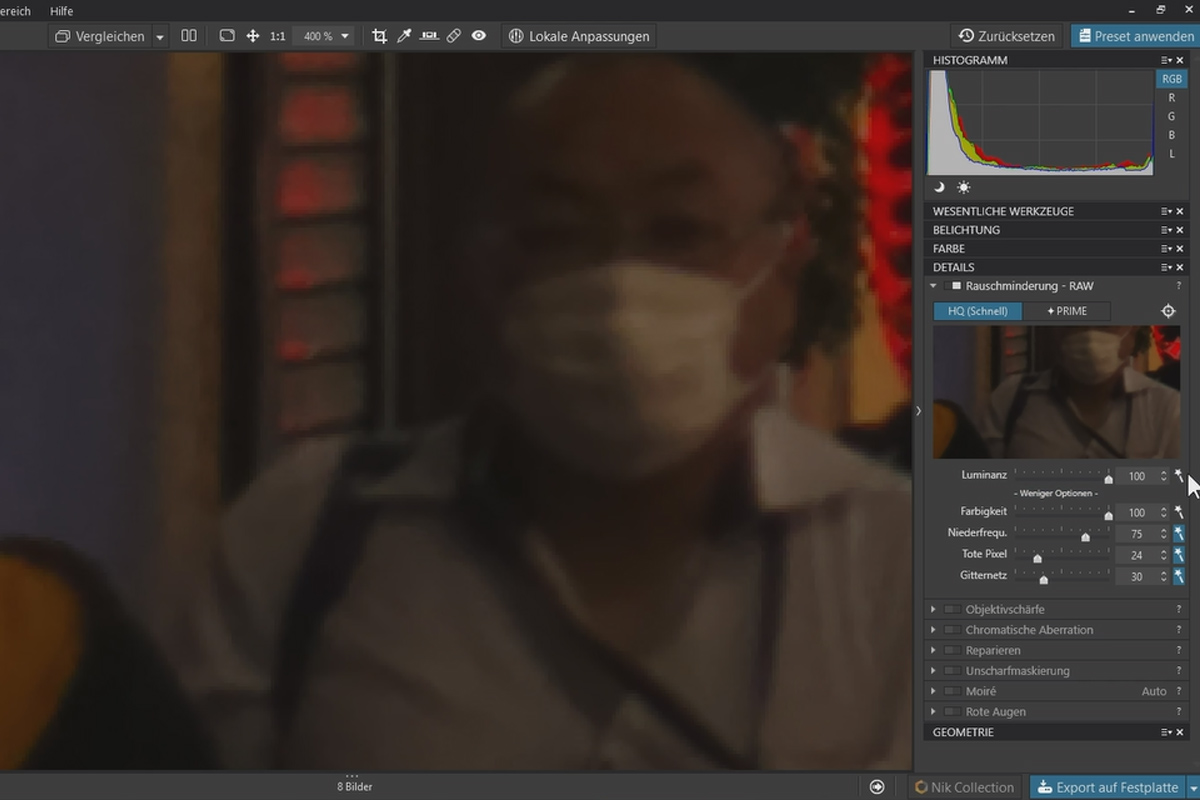This screenshot has height=800, width=1200.
Task: Toggle the Gitternetz magic wand
Action: point(1179,576)
